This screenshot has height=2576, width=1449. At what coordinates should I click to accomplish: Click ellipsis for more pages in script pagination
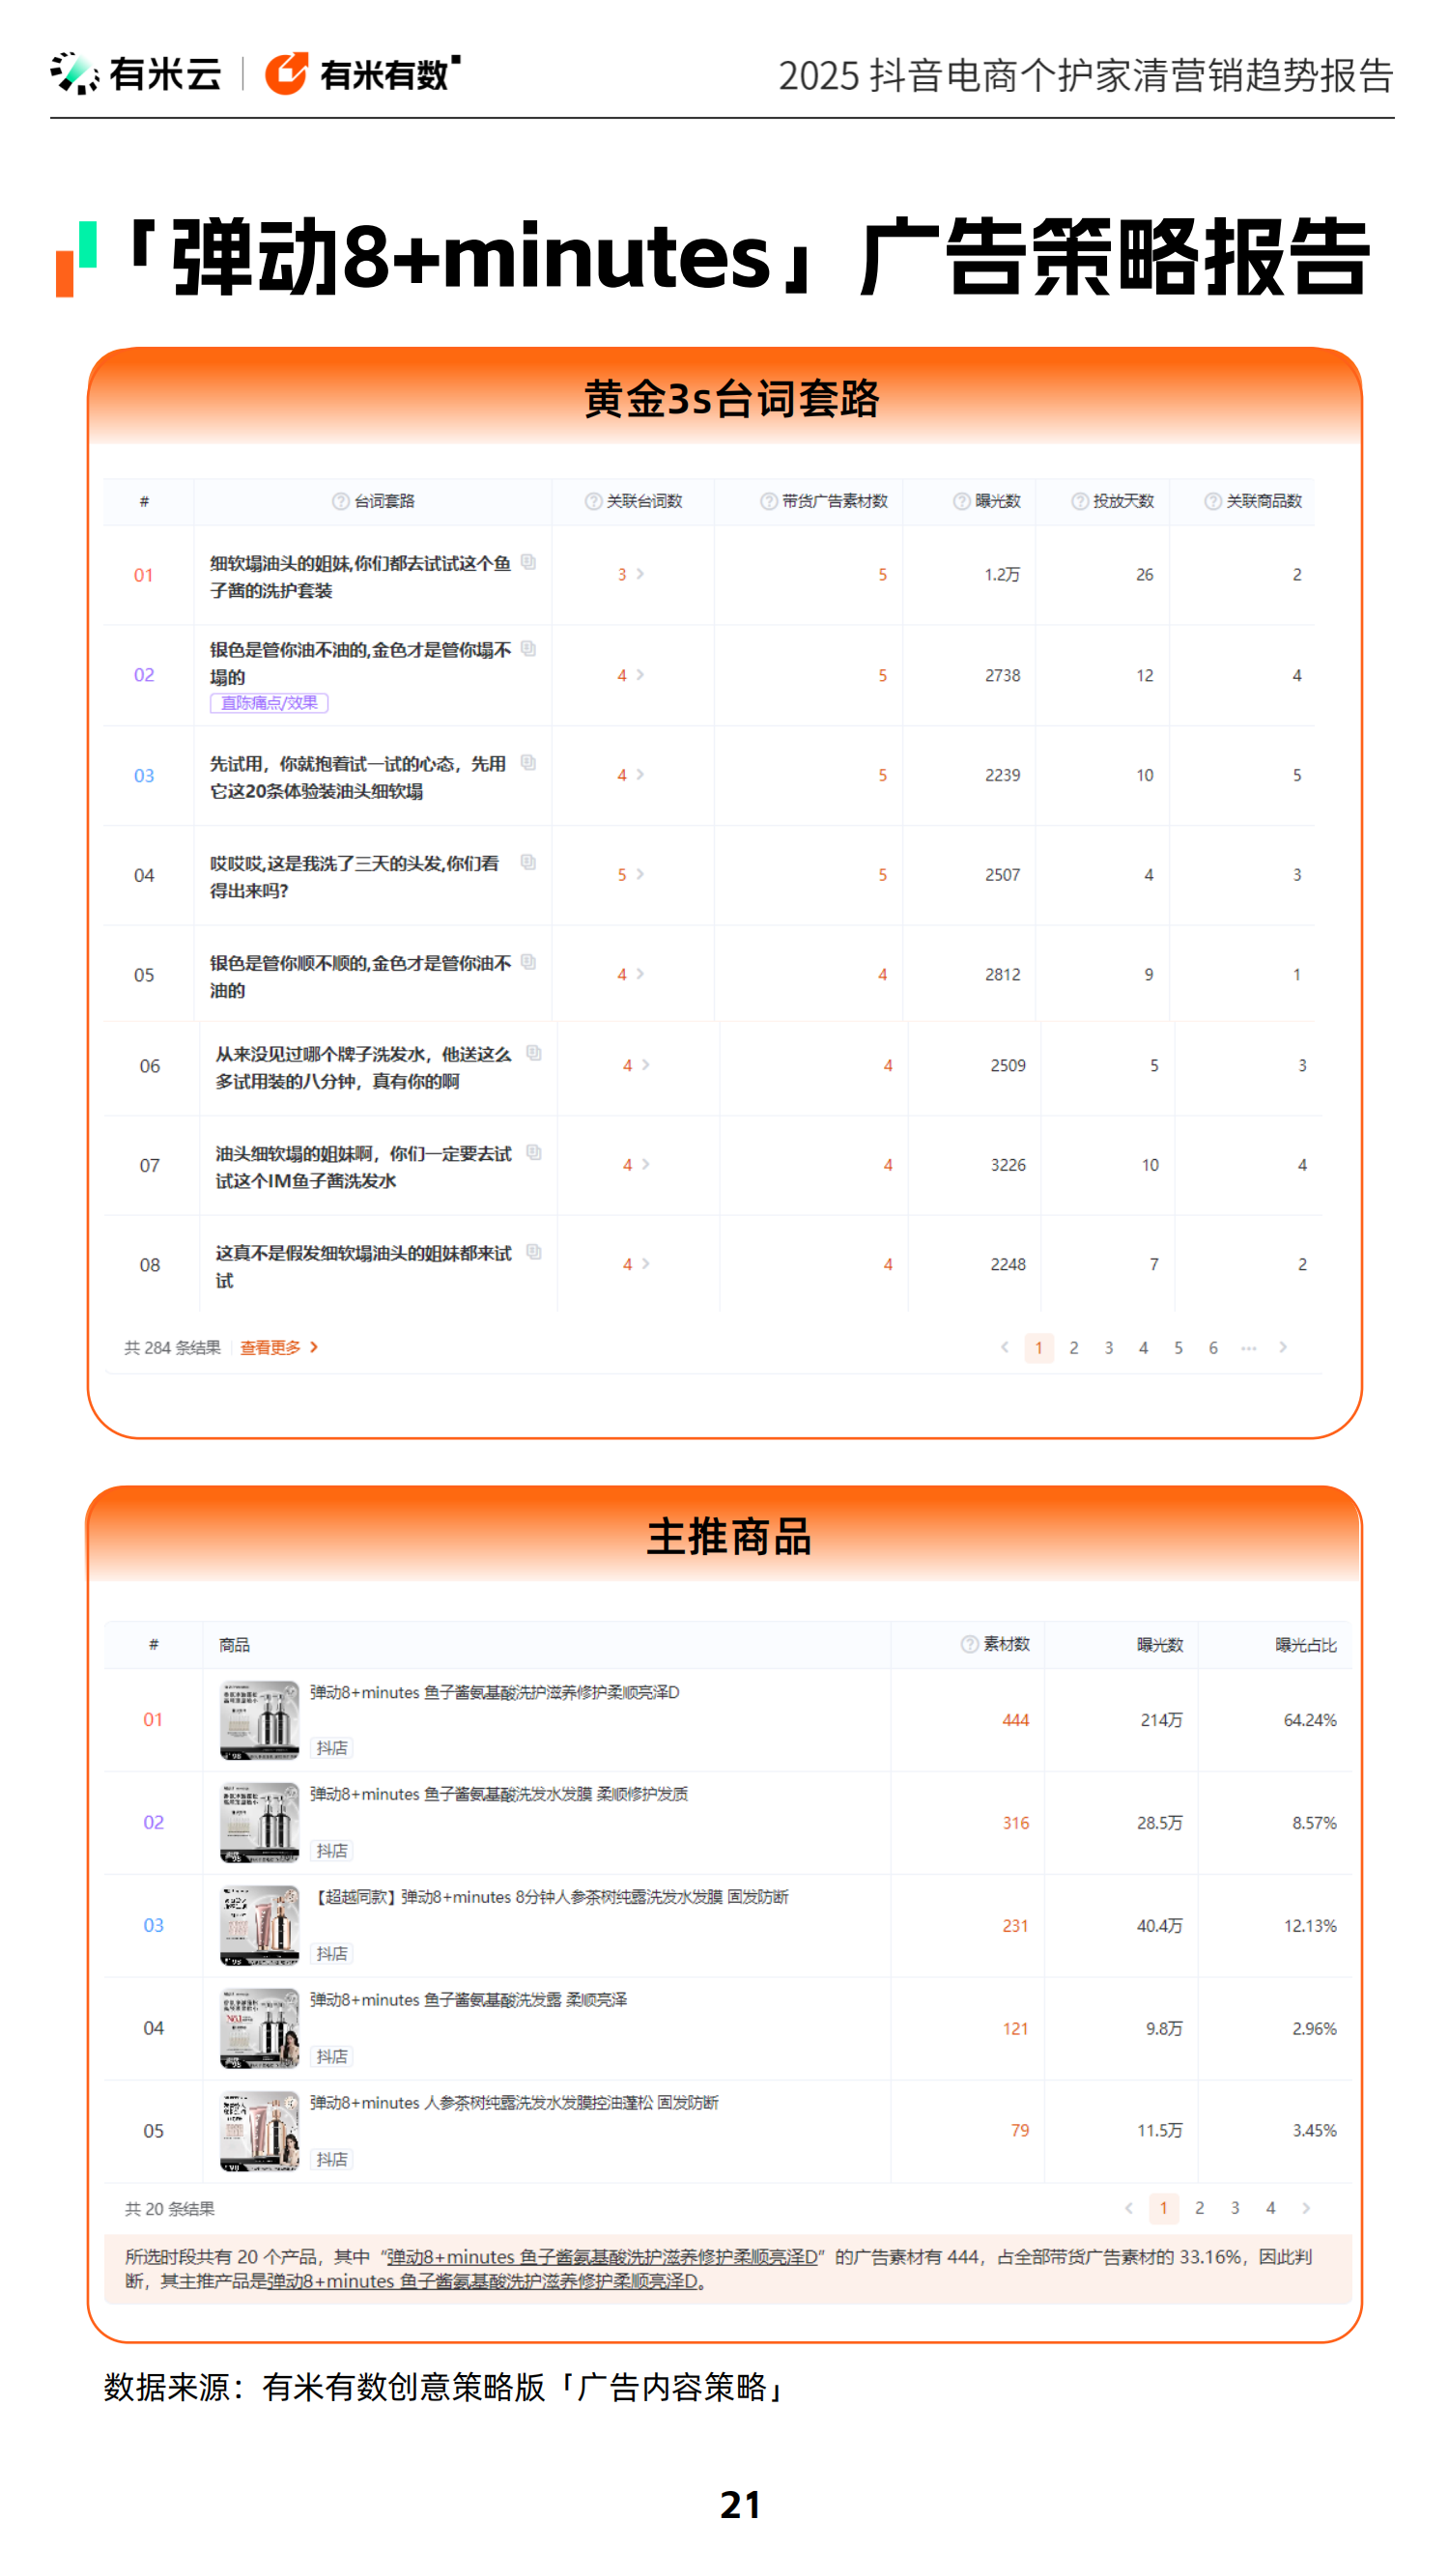click(x=1248, y=1348)
